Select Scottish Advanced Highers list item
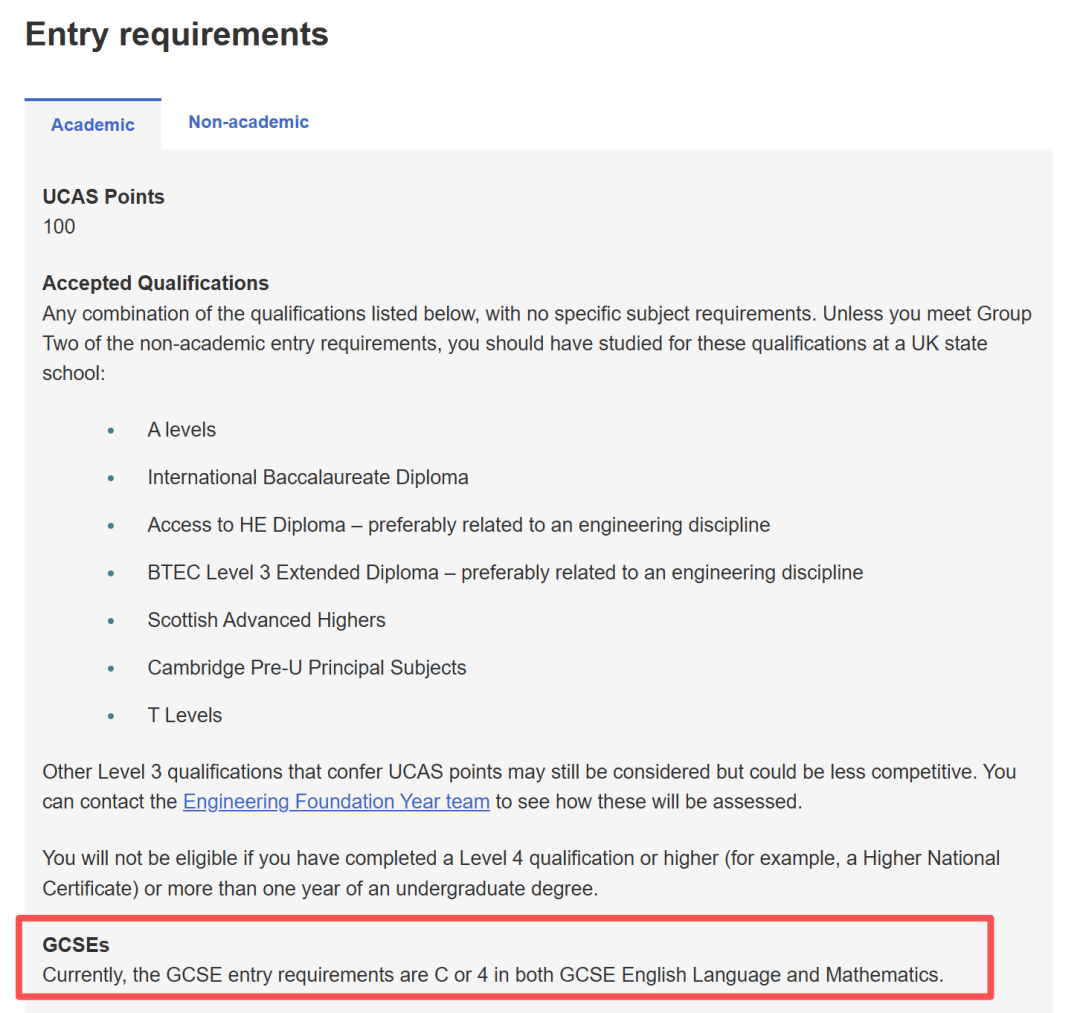1080x1013 pixels. [267, 620]
